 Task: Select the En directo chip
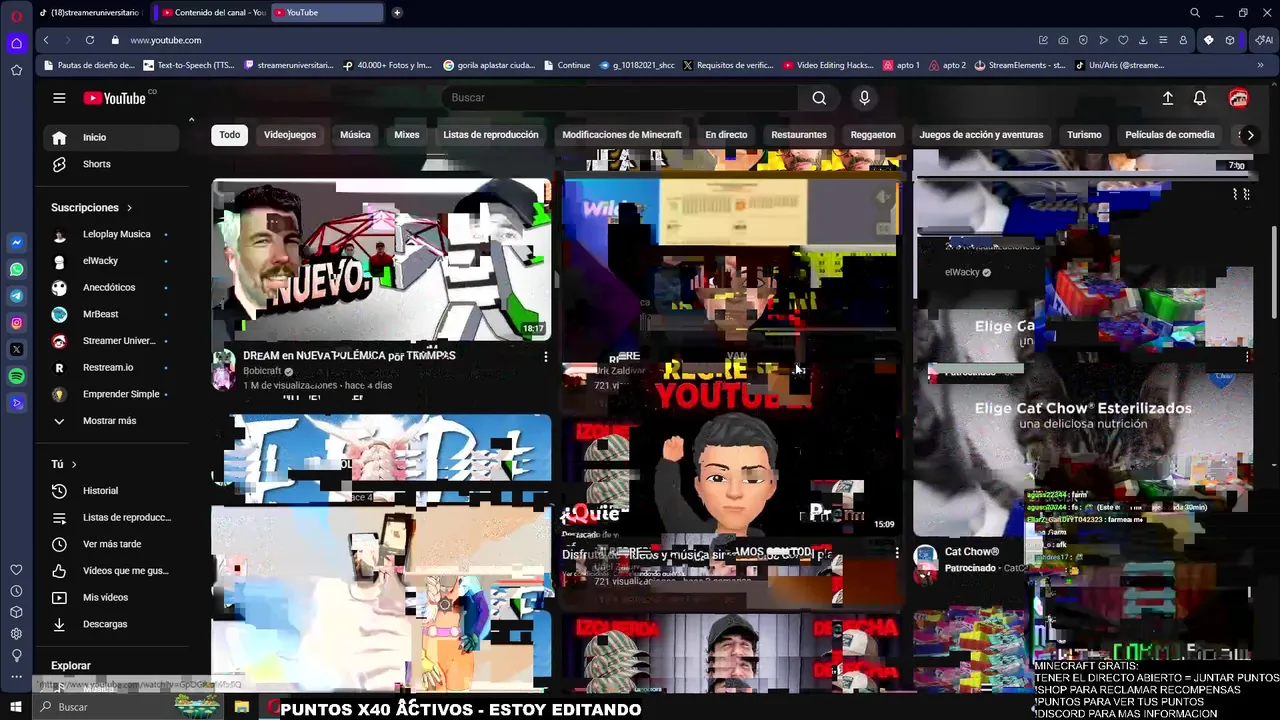(726, 135)
